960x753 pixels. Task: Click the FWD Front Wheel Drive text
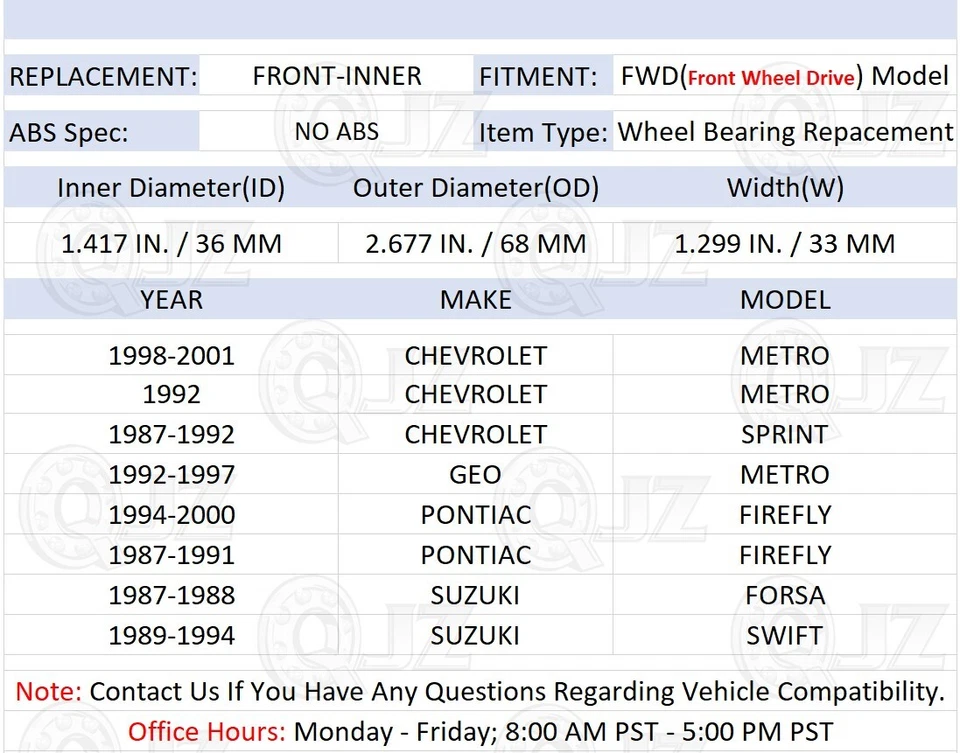pyautogui.click(x=783, y=75)
